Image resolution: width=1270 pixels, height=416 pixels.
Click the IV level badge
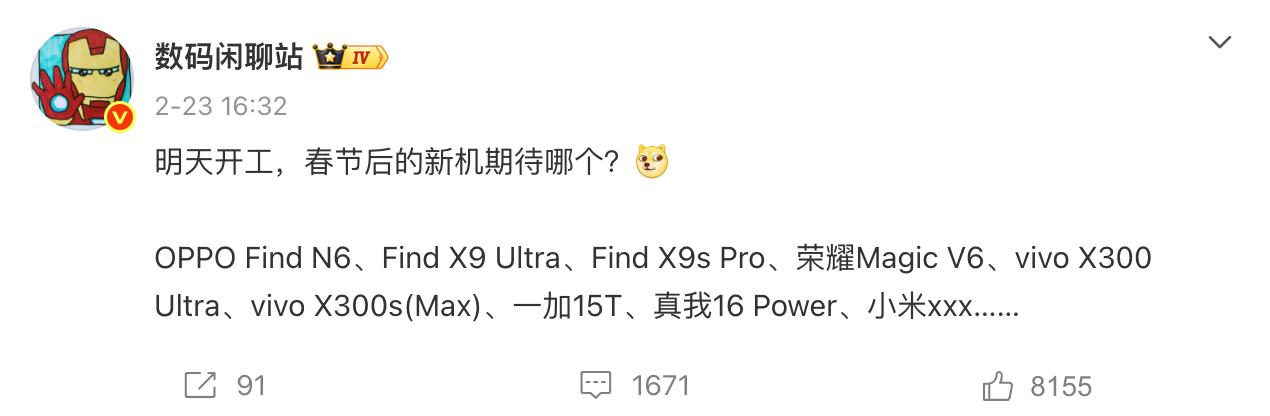(x=366, y=58)
